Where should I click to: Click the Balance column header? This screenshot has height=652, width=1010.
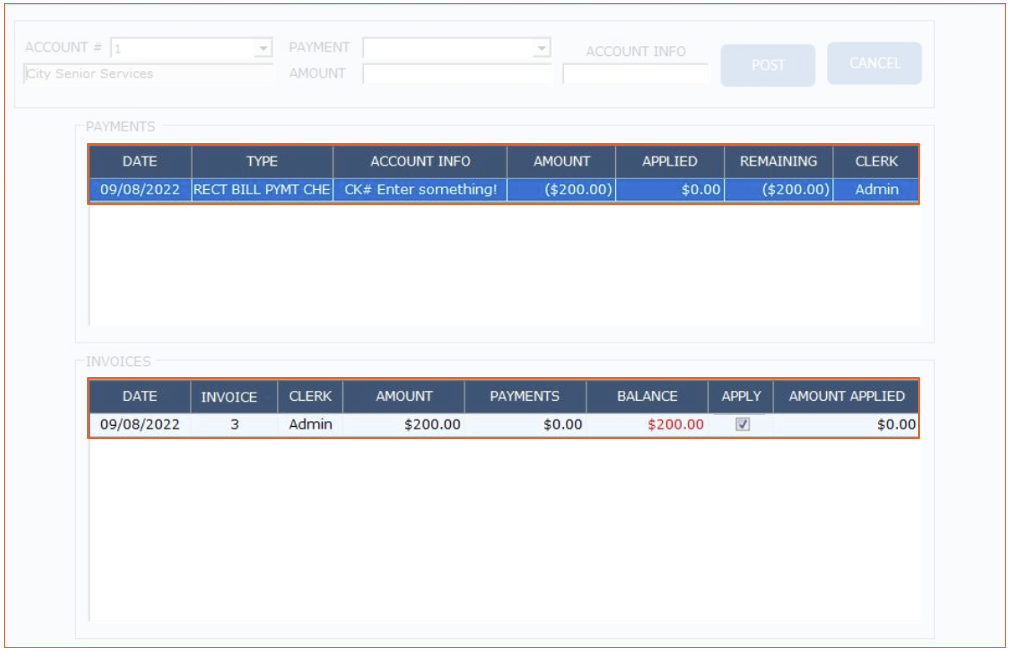point(647,397)
